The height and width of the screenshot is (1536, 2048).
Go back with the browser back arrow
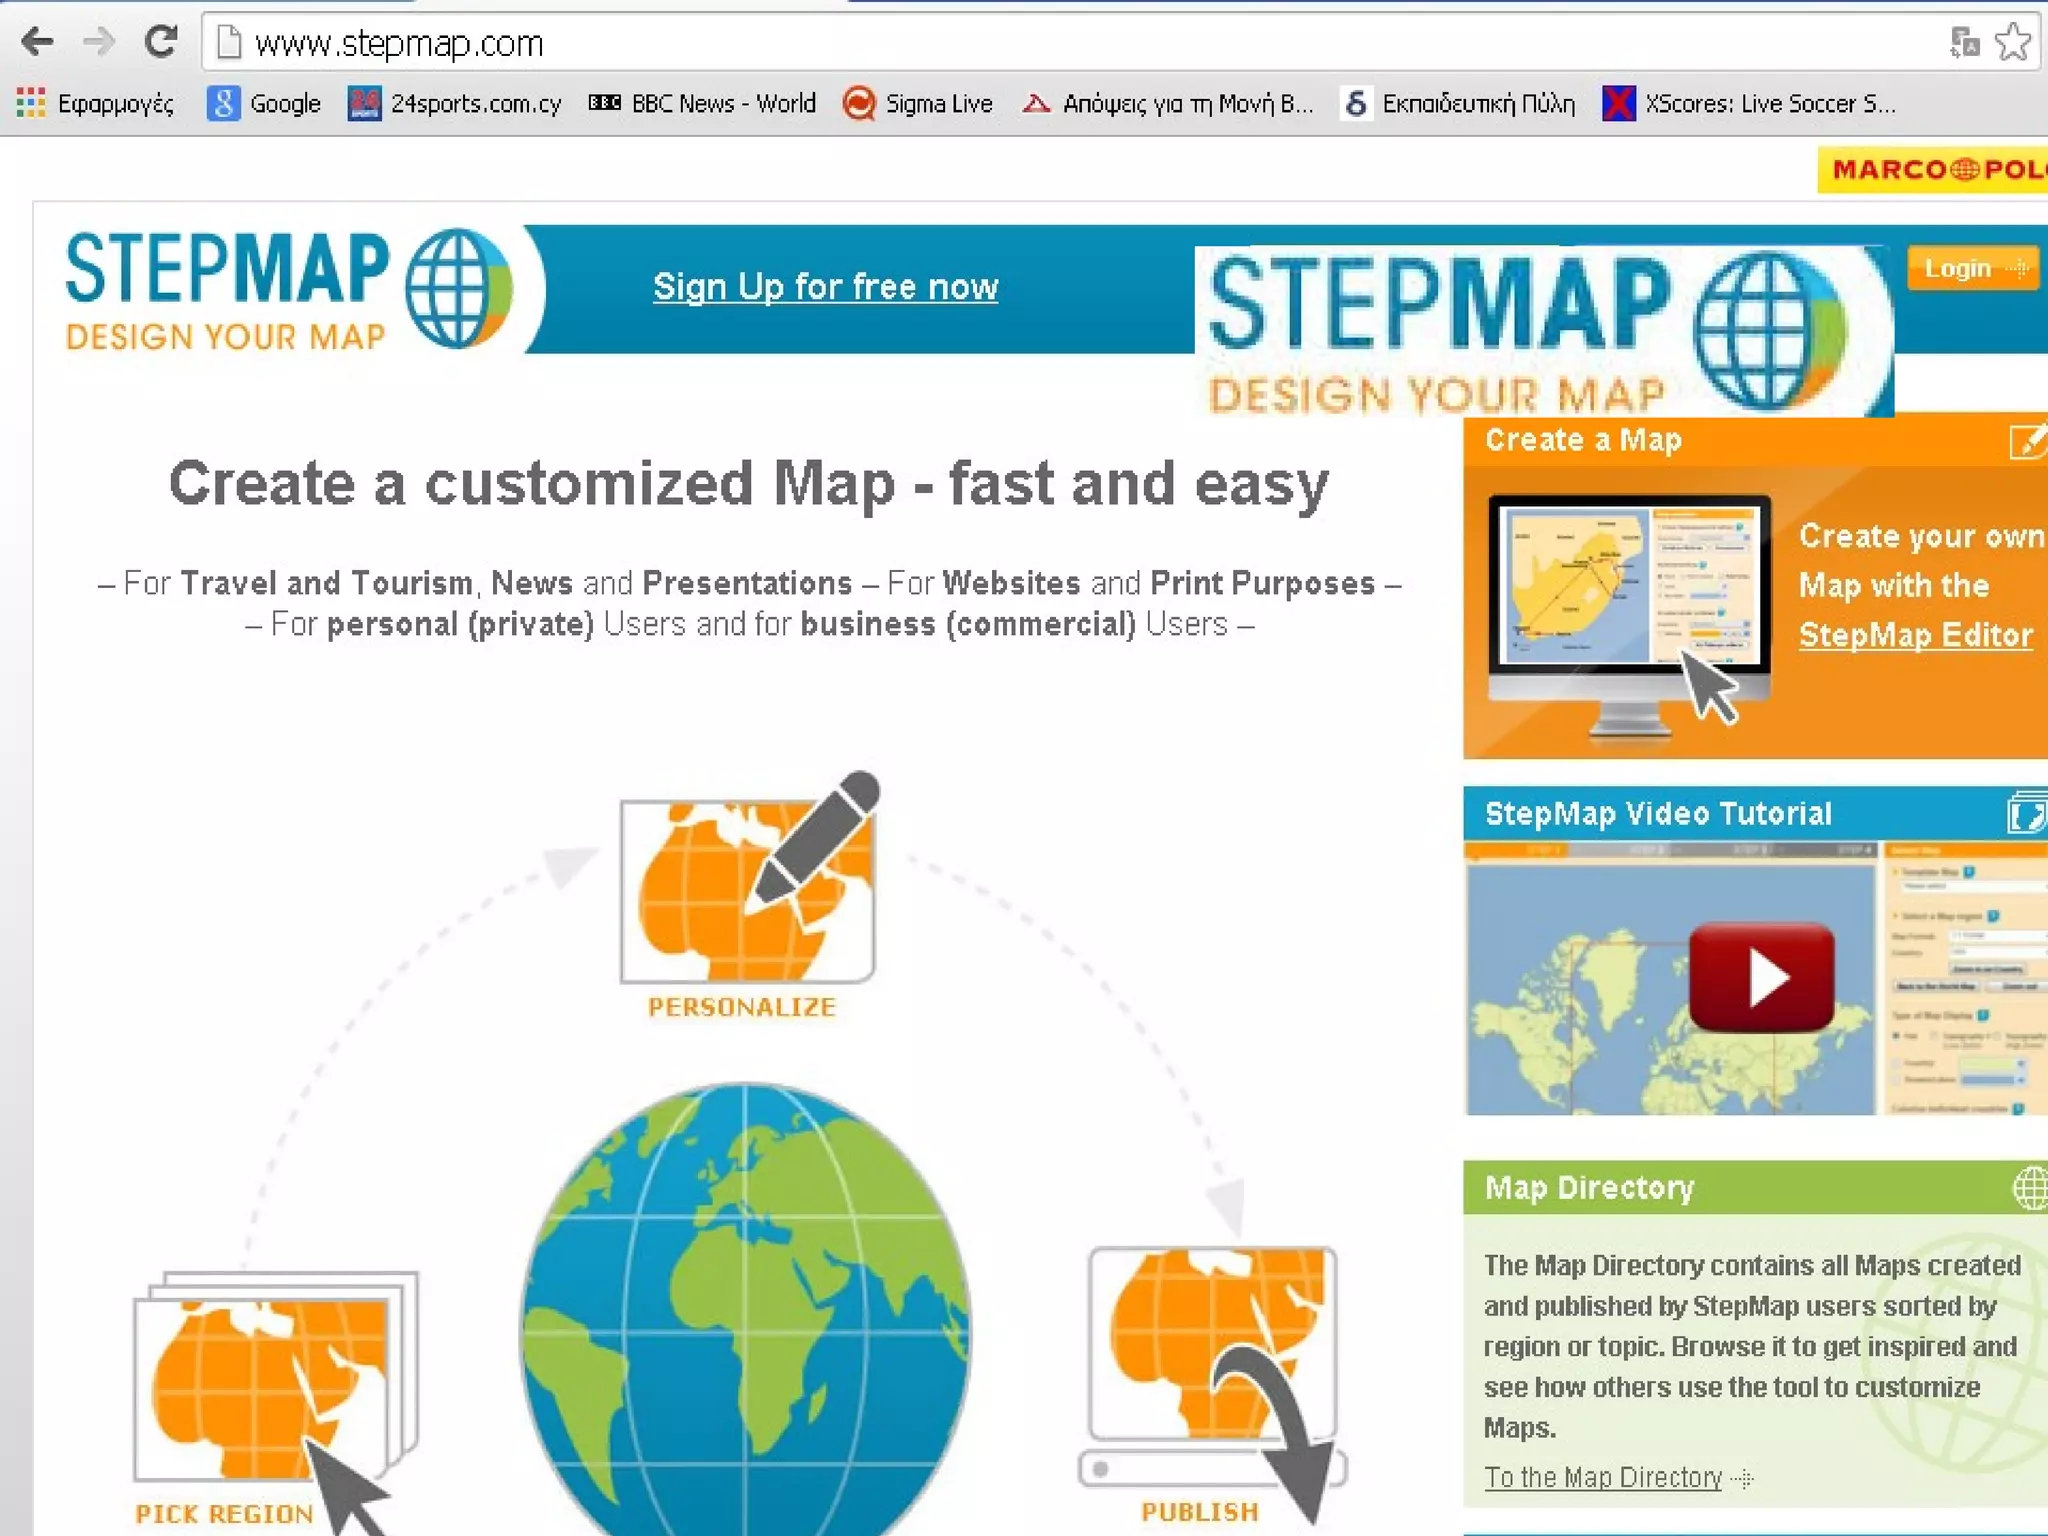(x=38, y=42)
